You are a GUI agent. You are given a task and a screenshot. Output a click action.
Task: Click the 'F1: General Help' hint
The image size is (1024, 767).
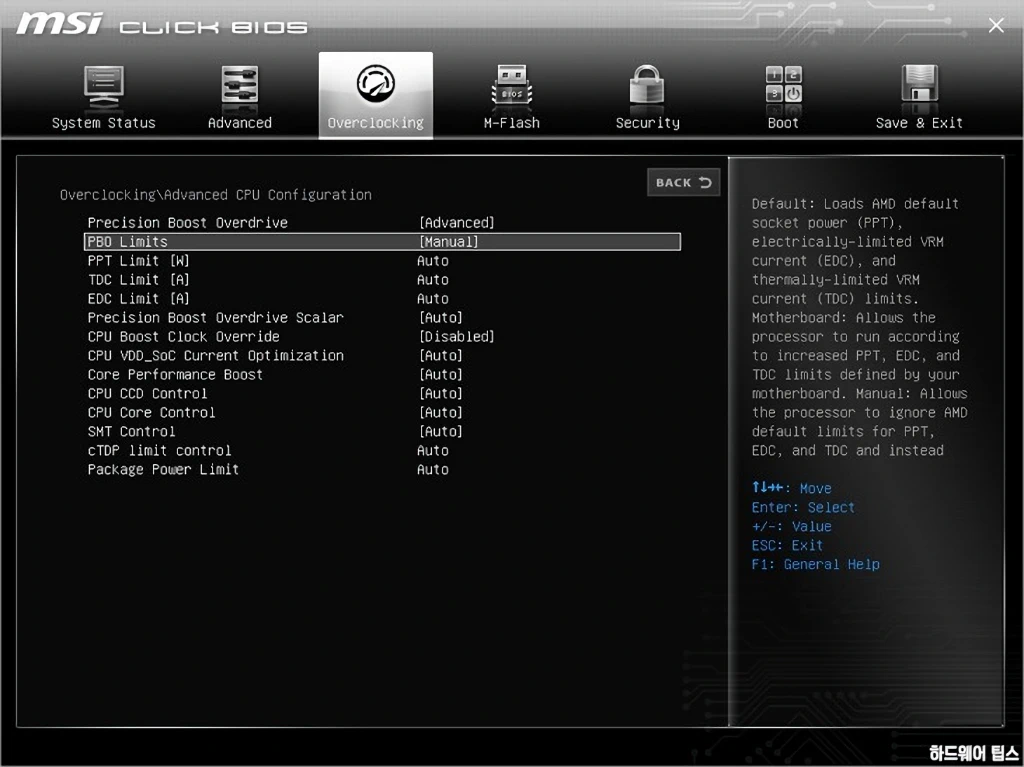click(816, 564)
